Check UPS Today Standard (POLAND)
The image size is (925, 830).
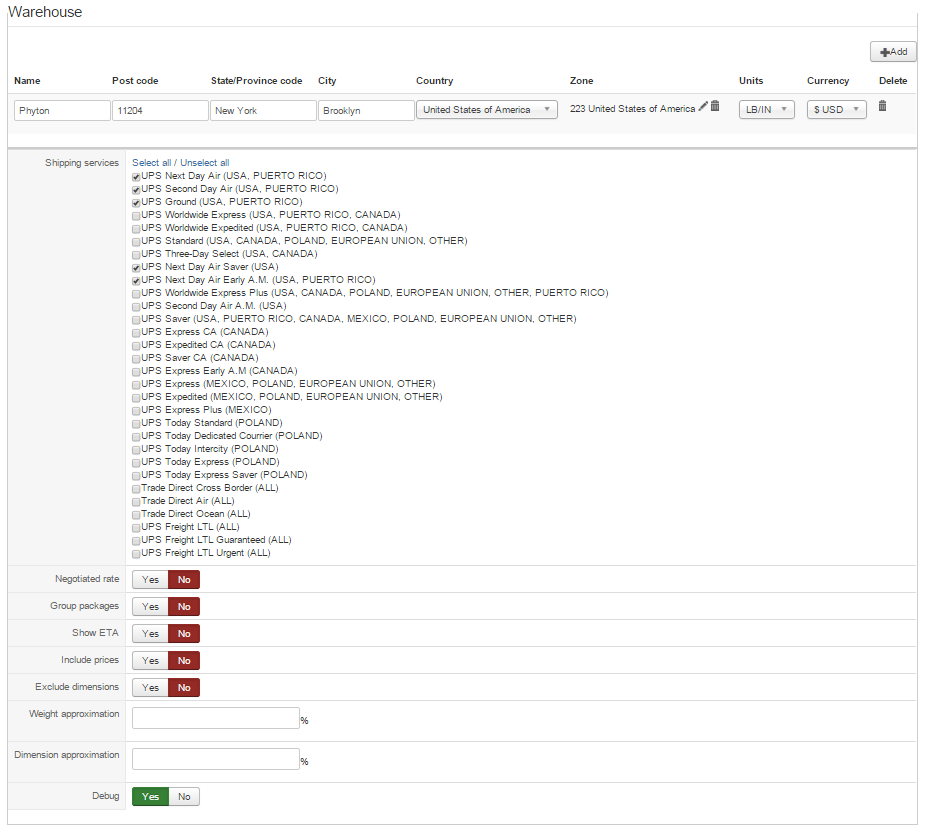[x=136, y=424]
